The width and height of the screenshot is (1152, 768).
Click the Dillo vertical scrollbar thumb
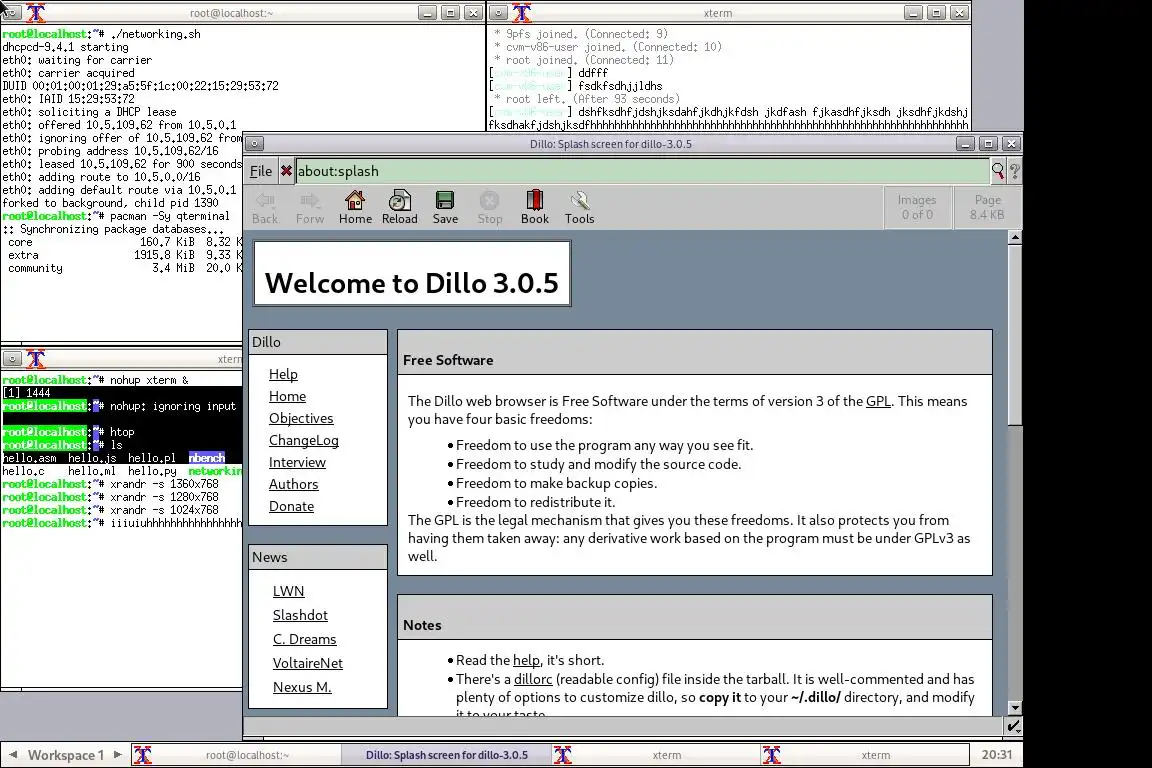[x=1015, y=334]
